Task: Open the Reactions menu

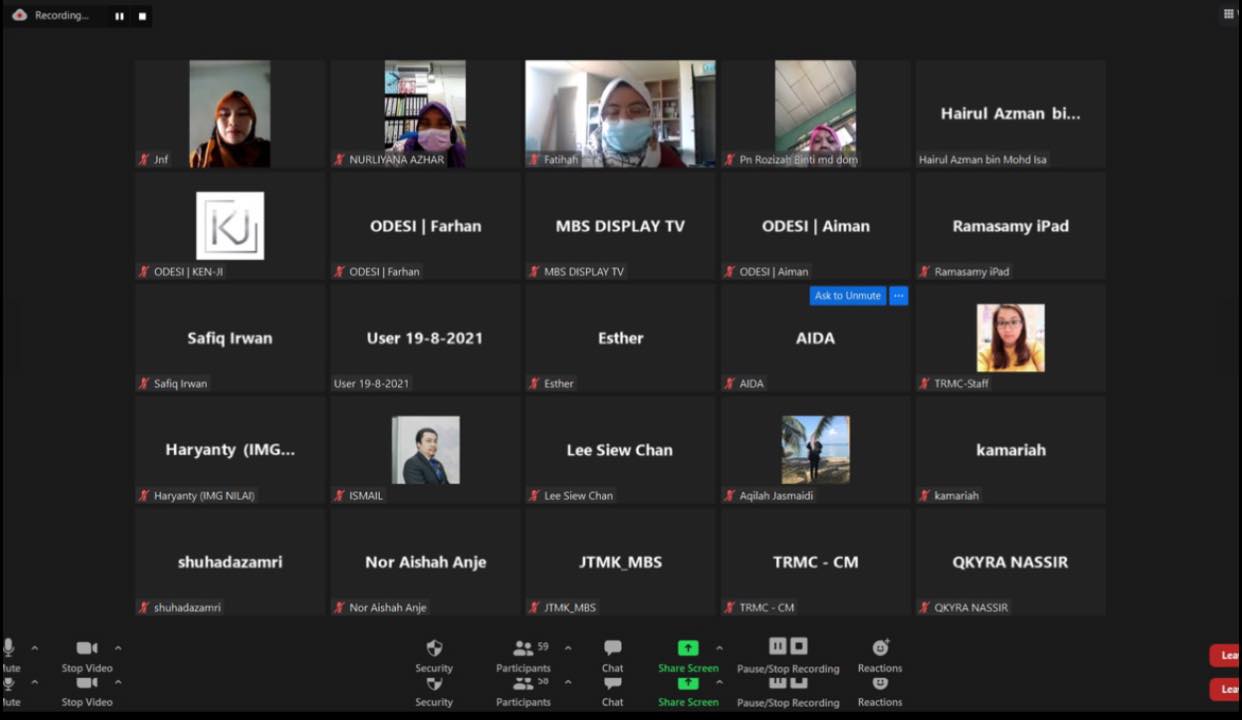Action: click(880, 655)
